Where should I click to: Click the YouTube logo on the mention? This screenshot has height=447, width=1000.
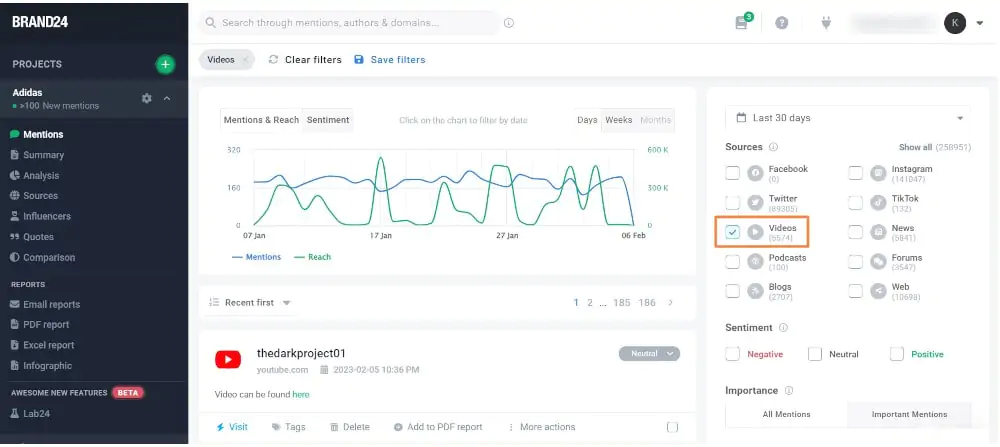tap(229, 360)
